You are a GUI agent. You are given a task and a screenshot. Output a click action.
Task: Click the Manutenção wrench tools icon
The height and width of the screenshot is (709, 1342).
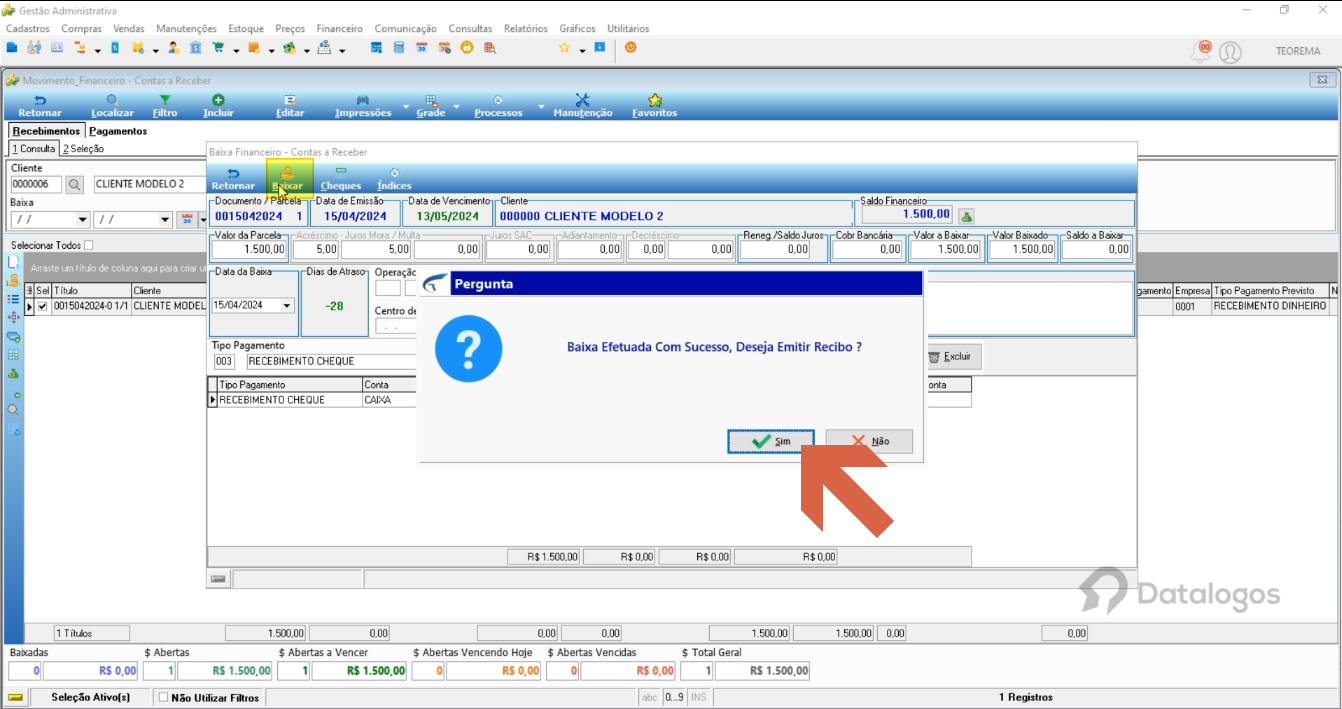(x=583, y=100)
